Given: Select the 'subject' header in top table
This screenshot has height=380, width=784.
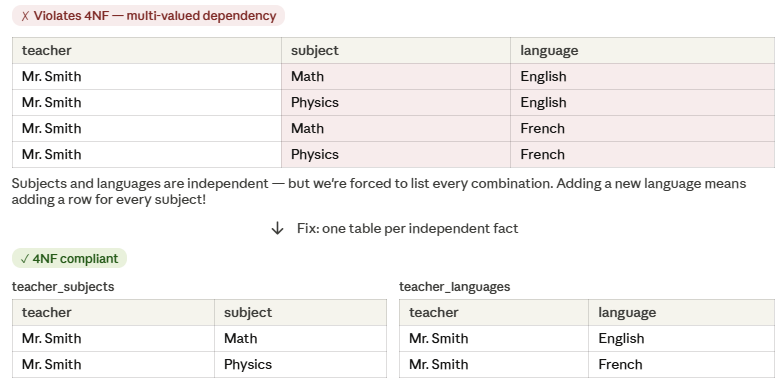Looking at the screenshot, I should 396,50.
